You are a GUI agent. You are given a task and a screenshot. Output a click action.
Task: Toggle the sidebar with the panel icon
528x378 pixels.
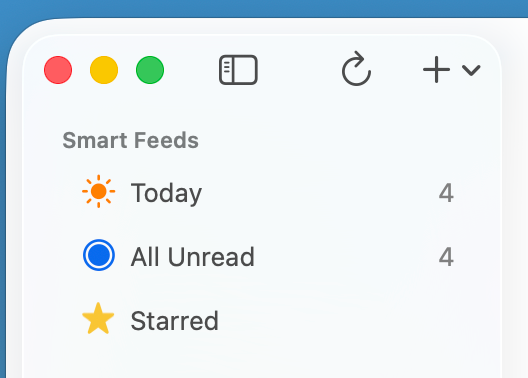pyautogui.click(x=238, y=70)
